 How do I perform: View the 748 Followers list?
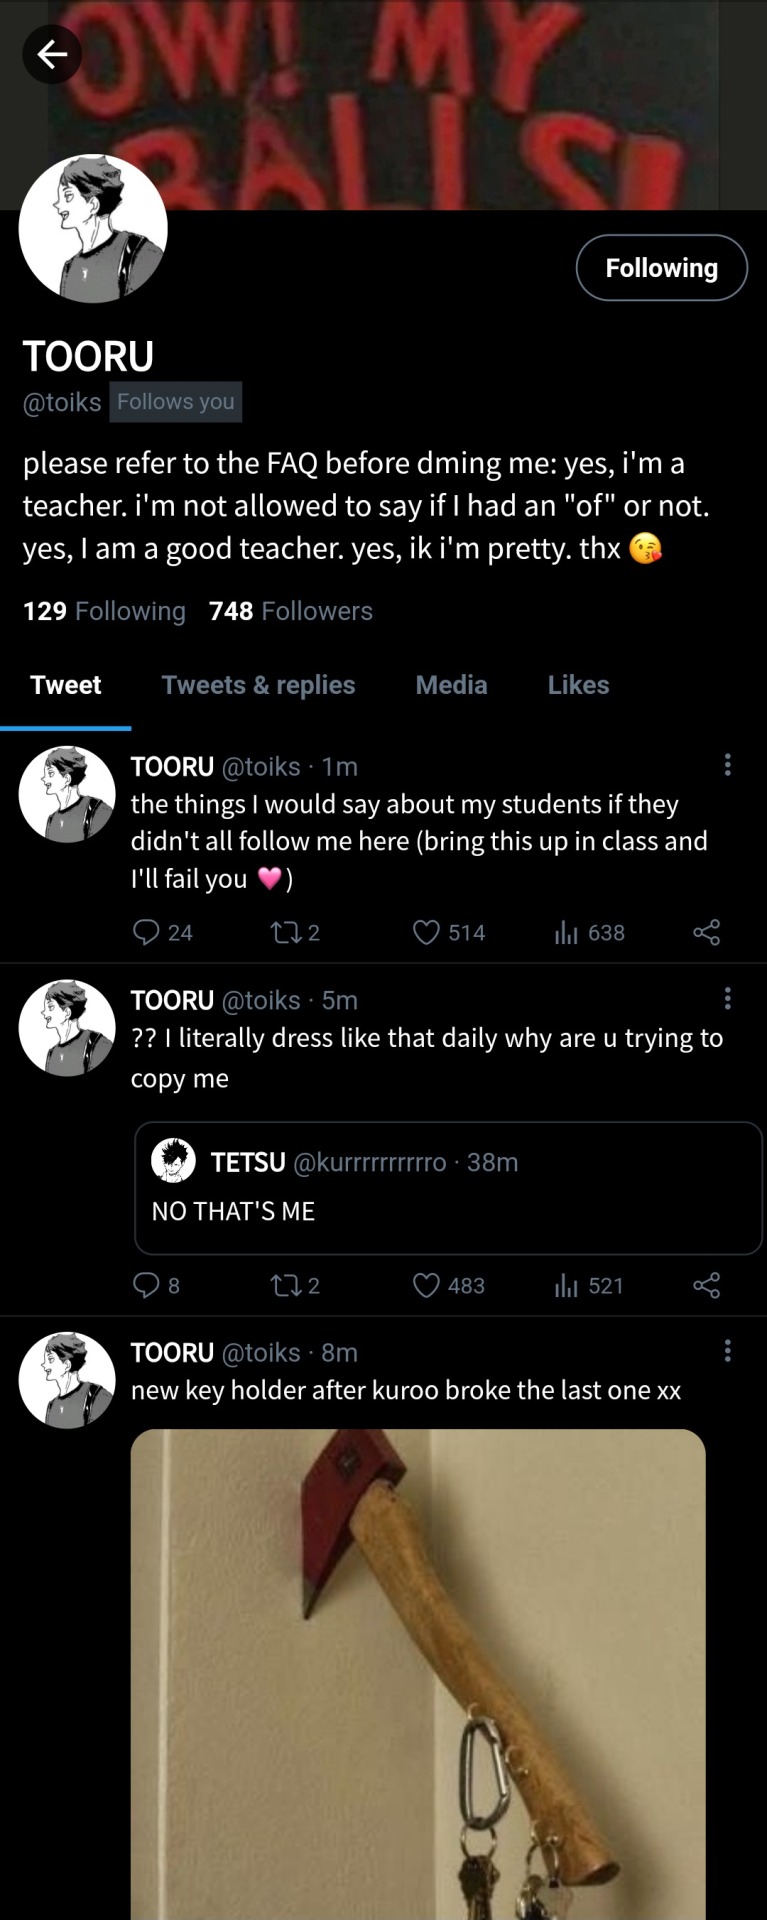290,611
